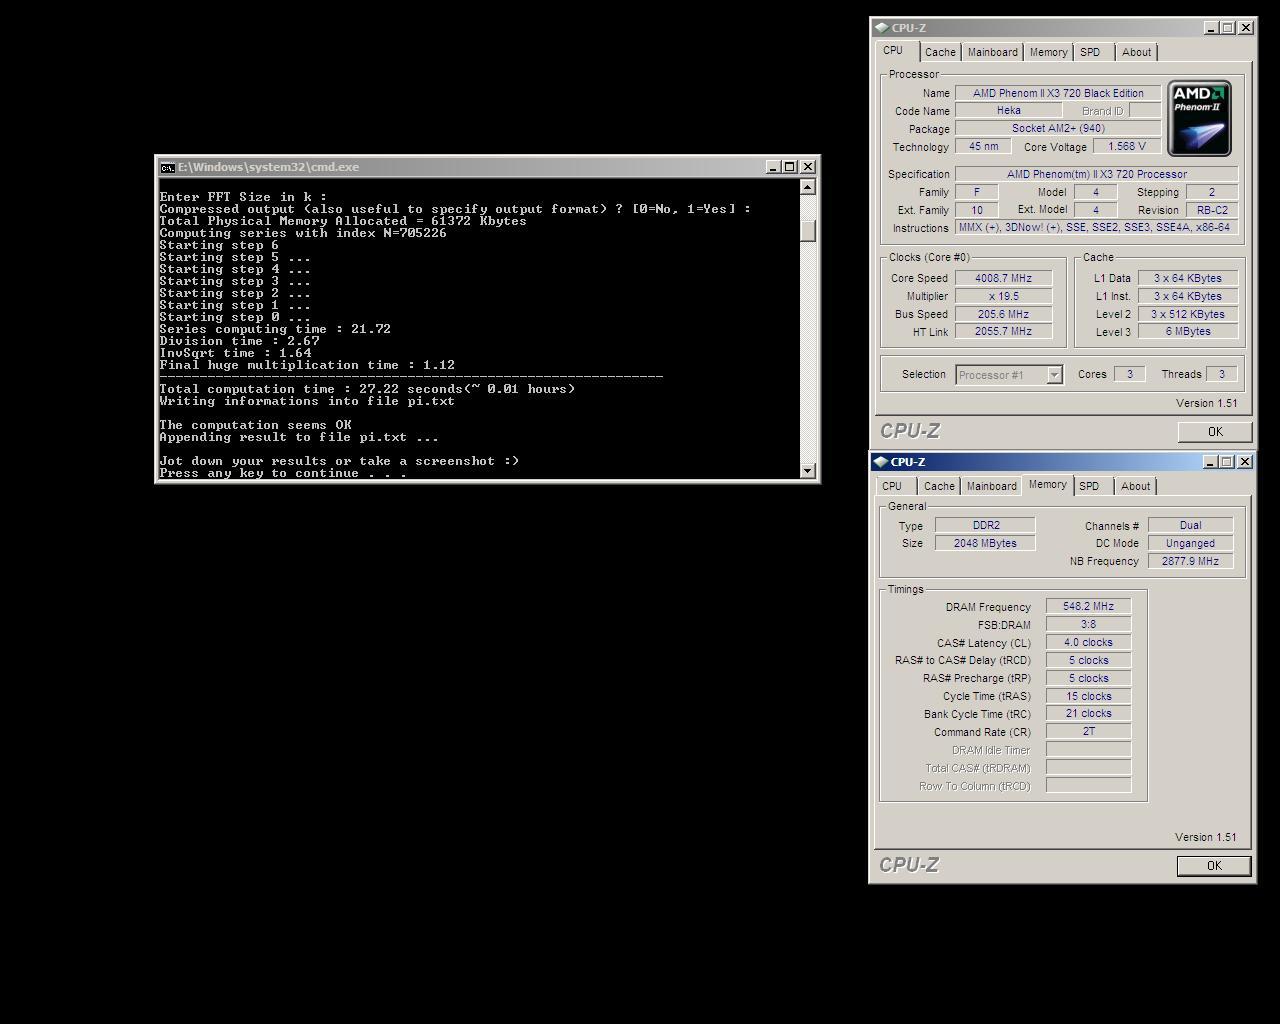Click Cores value 3
This screenshot has height=1024, width=1280.
coord(1130,374)
